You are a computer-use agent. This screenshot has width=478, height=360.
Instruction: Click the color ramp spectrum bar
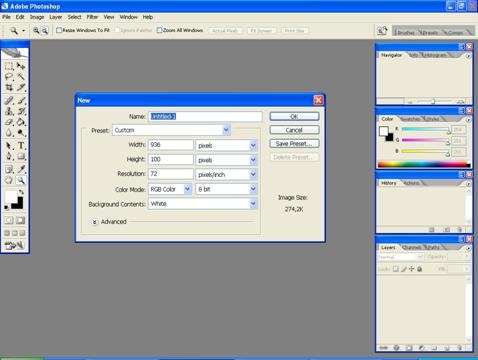(424, 164)
